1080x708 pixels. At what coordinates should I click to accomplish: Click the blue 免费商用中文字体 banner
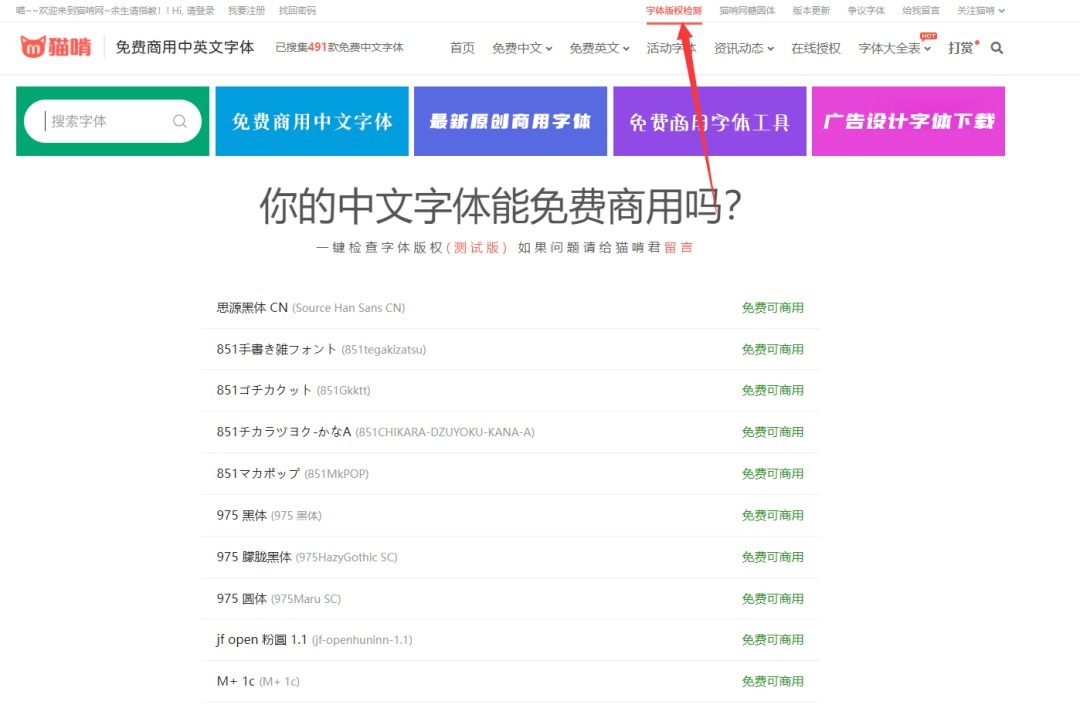[312, 121]
